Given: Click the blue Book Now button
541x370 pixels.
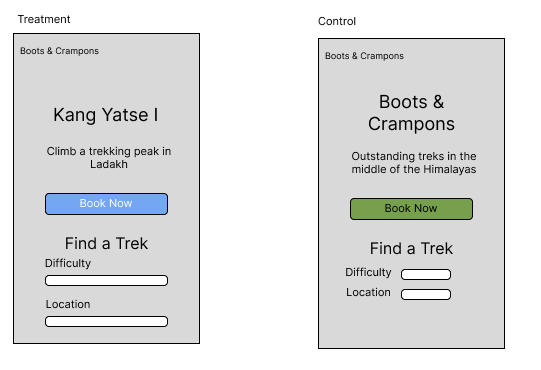Looking at the screenshot, I should 106,204.
